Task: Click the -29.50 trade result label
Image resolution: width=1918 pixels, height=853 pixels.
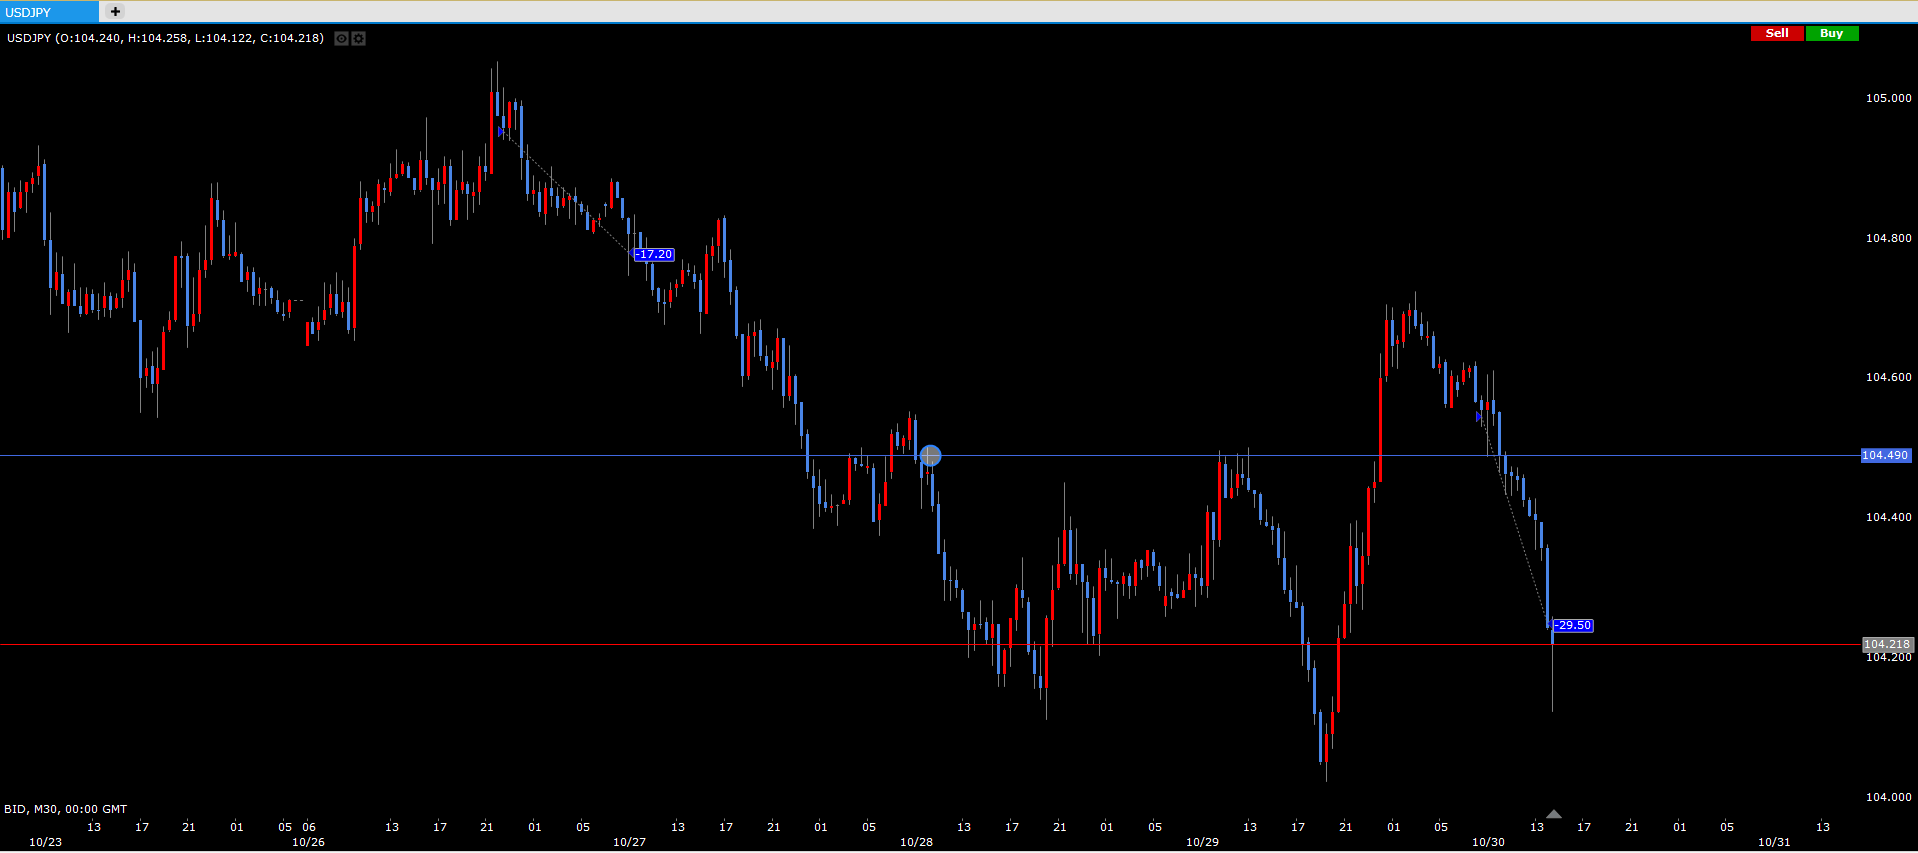Action: [1573, 625]
